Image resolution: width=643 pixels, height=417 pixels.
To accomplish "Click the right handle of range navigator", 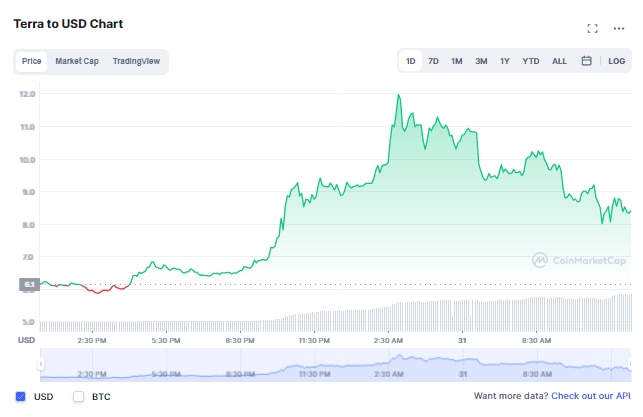I will (x=629, y=366).
